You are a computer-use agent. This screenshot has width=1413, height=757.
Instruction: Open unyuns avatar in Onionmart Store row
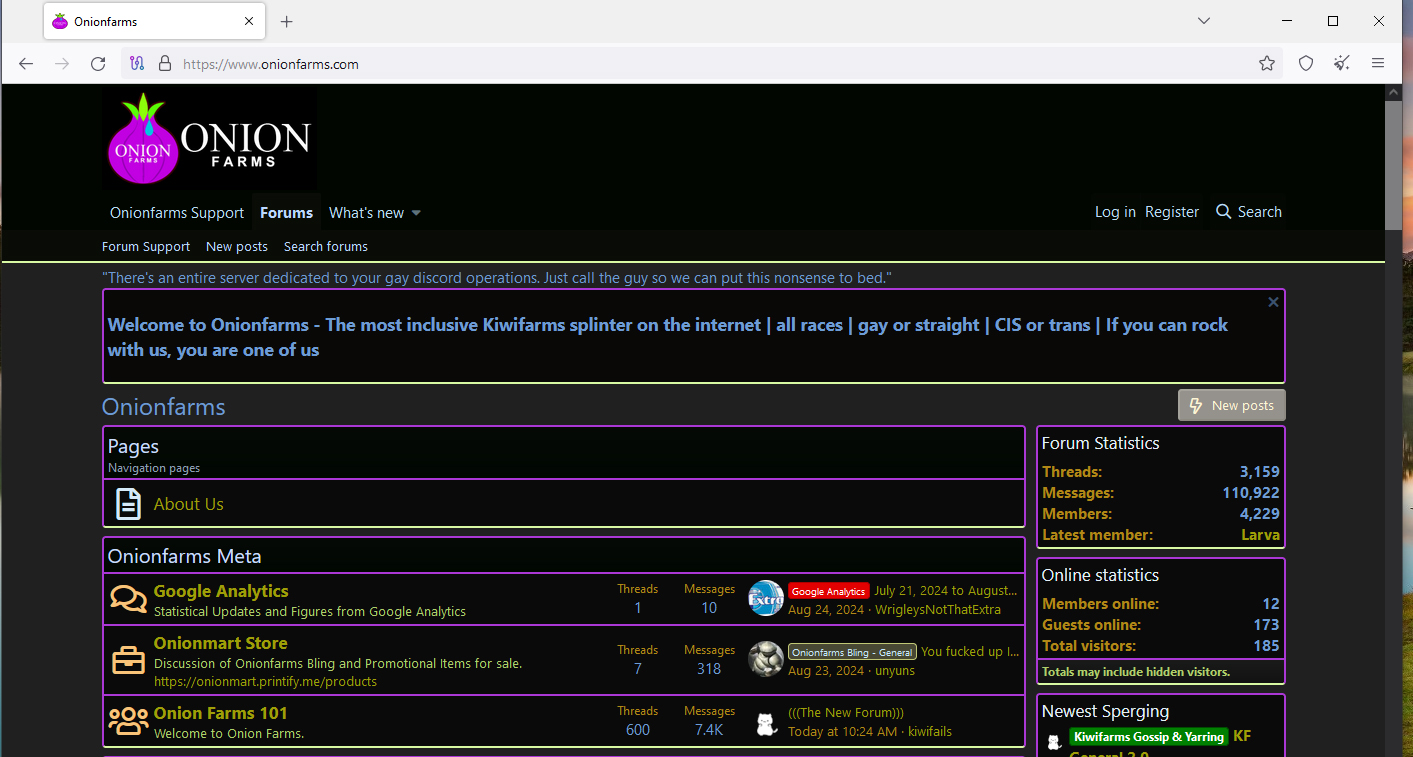(x=766, y=659)
